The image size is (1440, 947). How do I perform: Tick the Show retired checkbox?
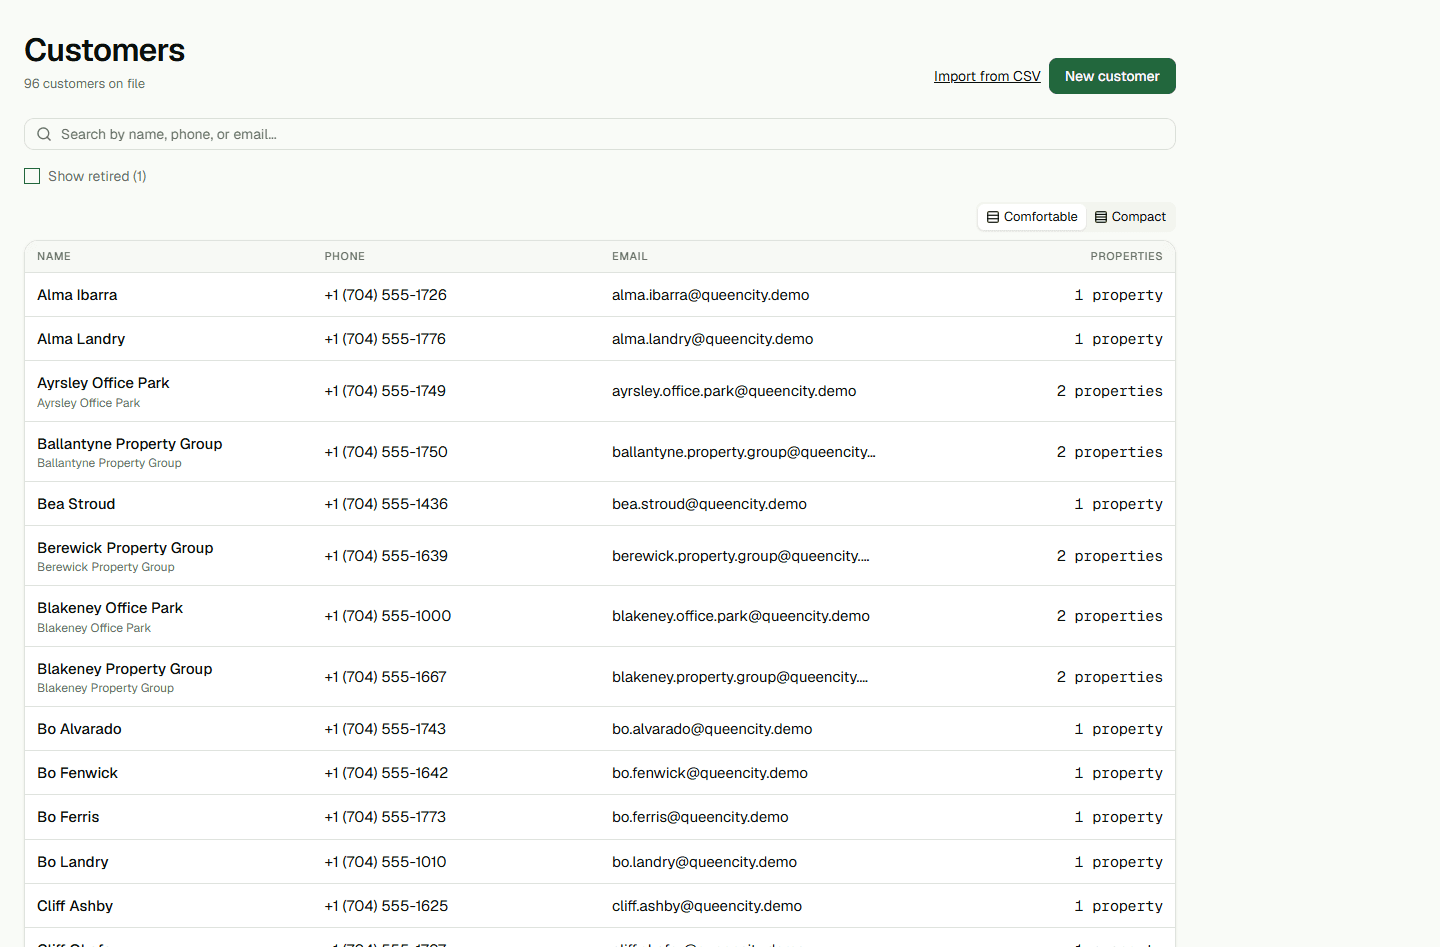click(32, 176)
